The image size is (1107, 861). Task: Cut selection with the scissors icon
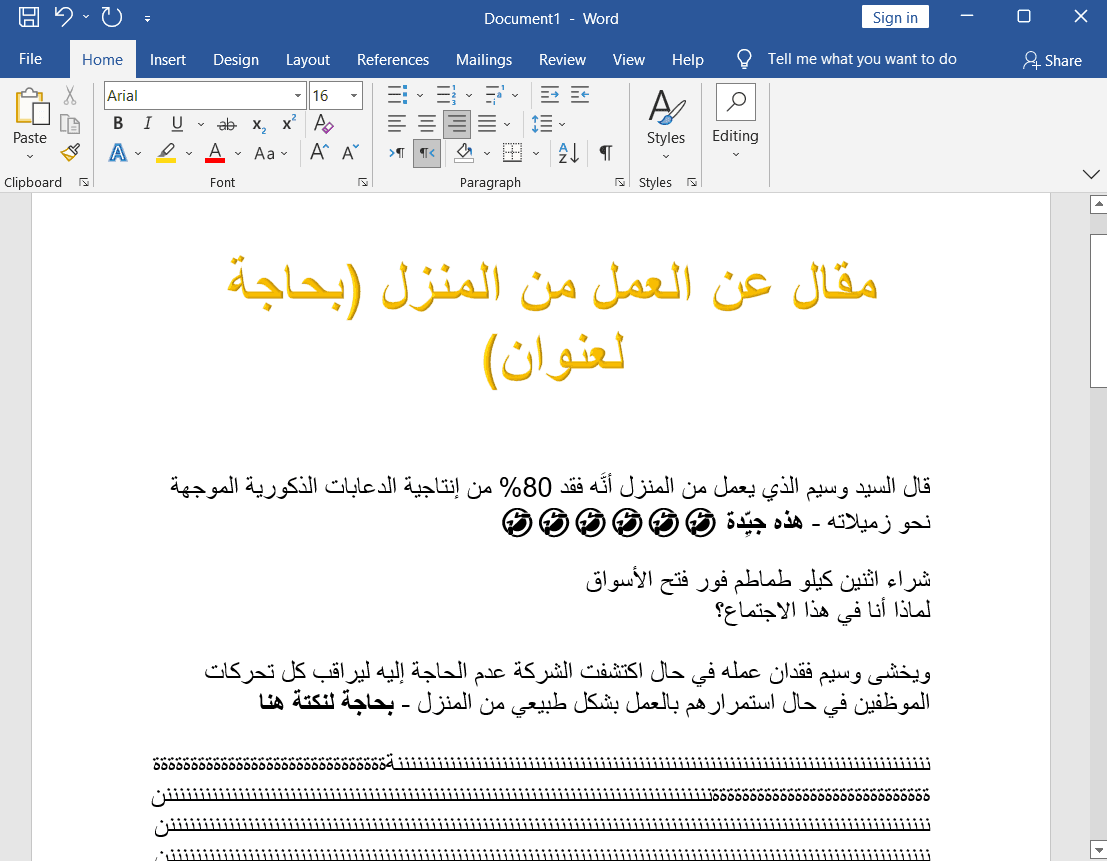(x=70, y=95)
